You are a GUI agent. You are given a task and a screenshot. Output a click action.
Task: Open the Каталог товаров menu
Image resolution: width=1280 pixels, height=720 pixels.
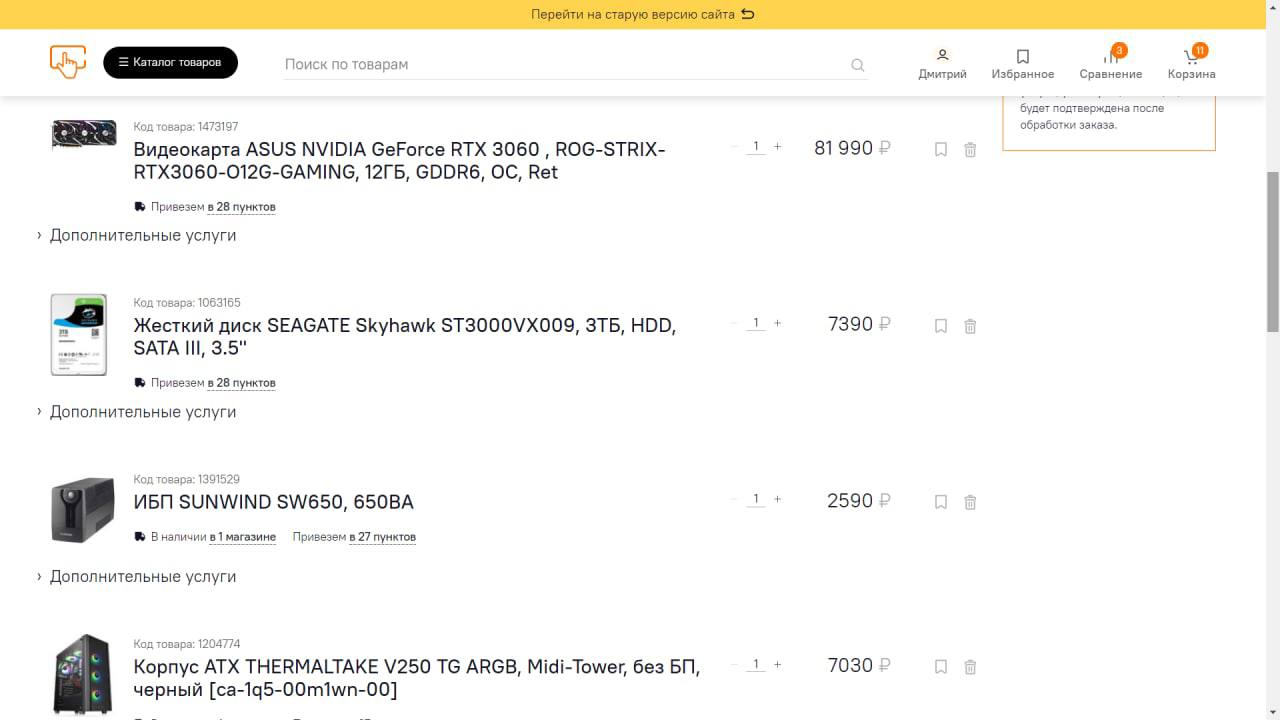coord(170,62)
